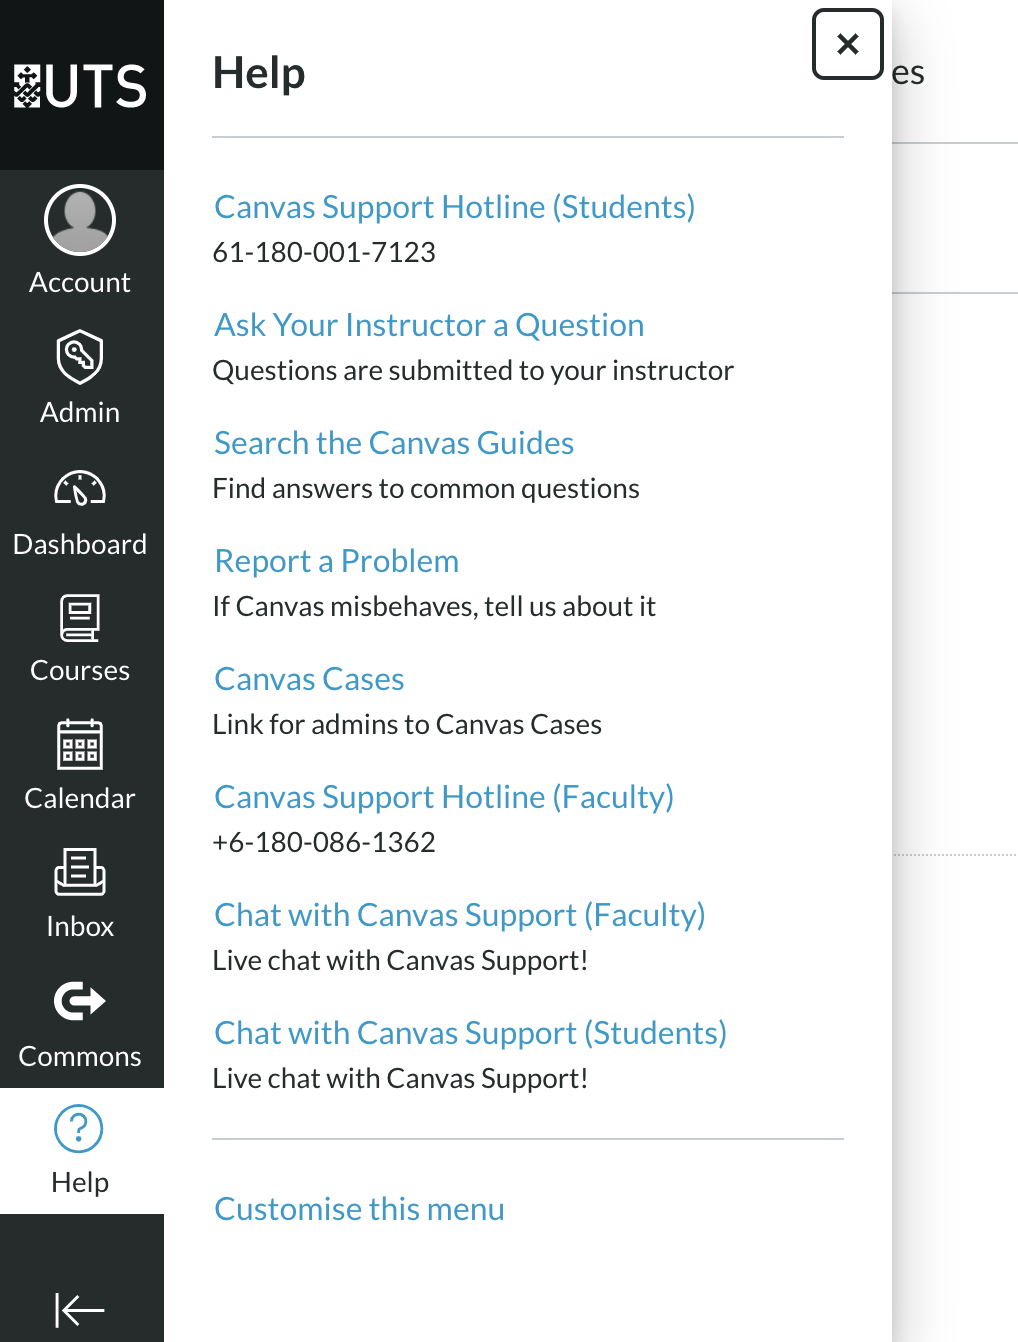
Task: Collapse the global navigation sidebar arrow
Action: point(80,1309)
